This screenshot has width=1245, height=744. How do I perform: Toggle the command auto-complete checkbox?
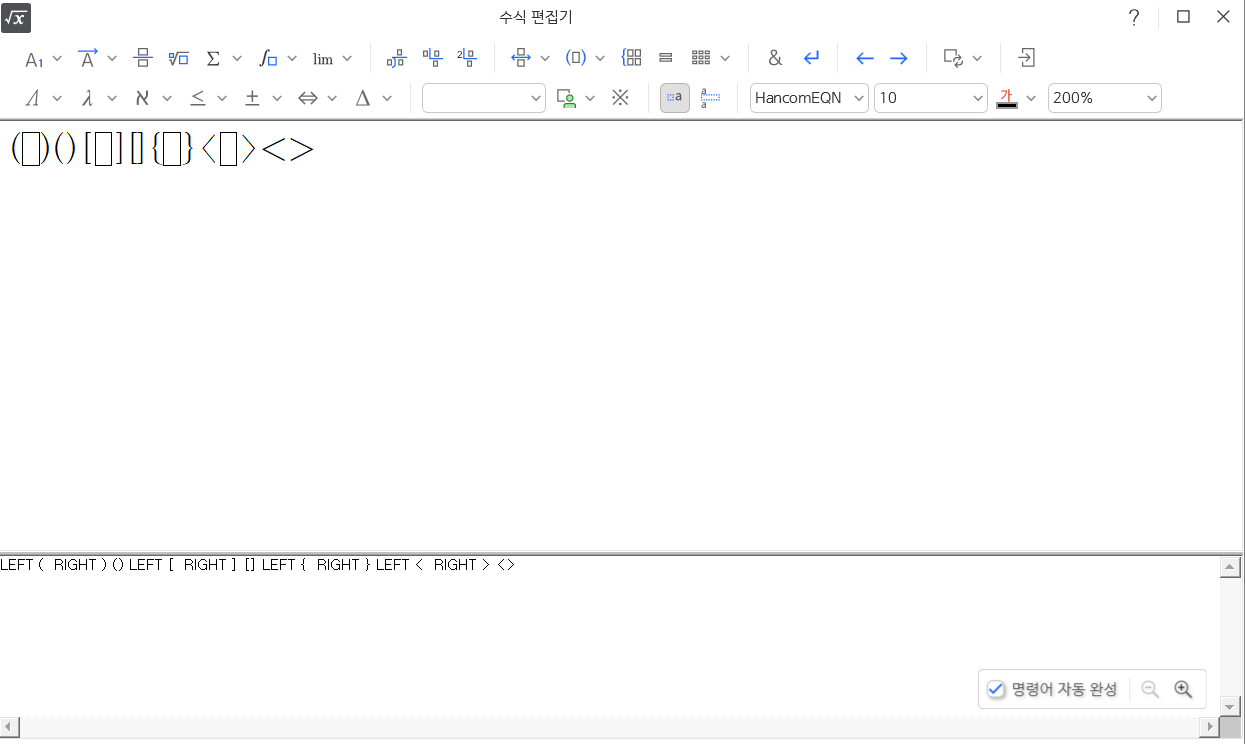tap(996, 689)
